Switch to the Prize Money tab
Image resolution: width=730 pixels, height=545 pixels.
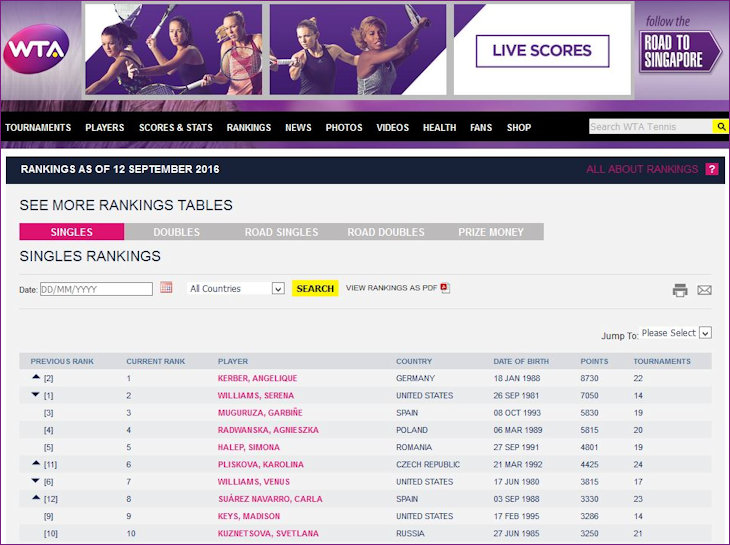click(x=491, y=232)
